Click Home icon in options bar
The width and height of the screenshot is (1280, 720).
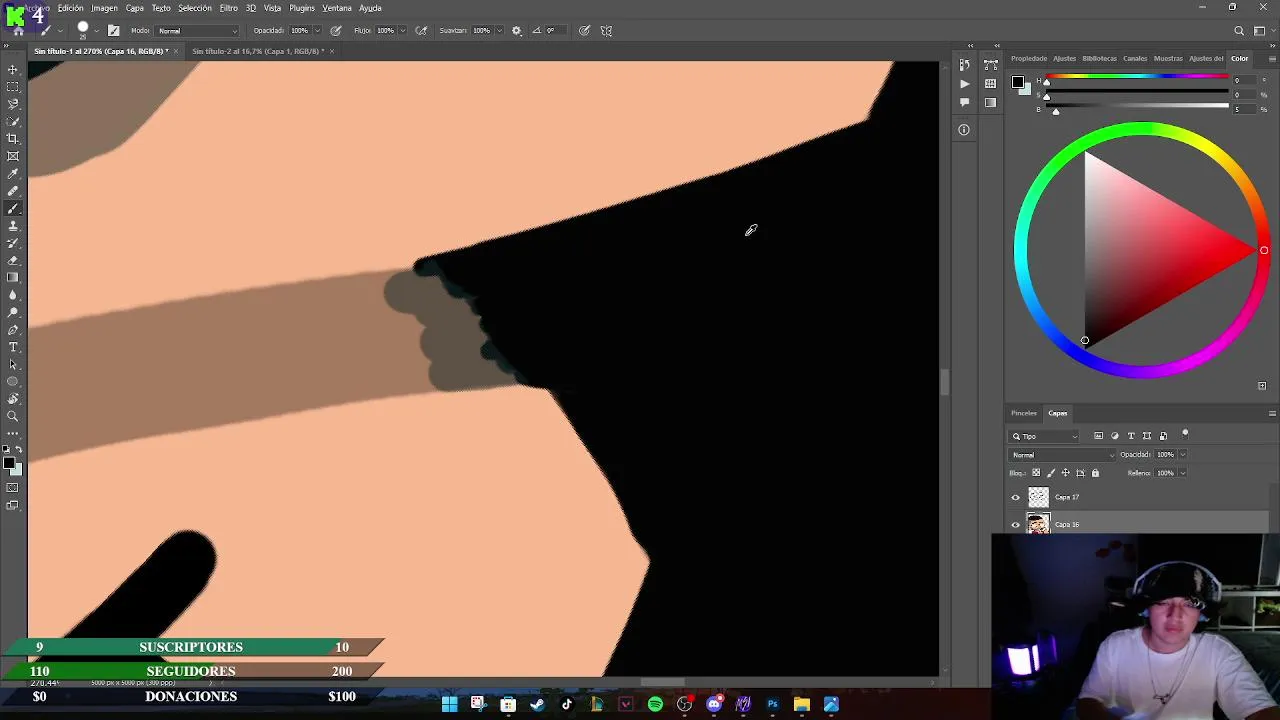point(18,31)
